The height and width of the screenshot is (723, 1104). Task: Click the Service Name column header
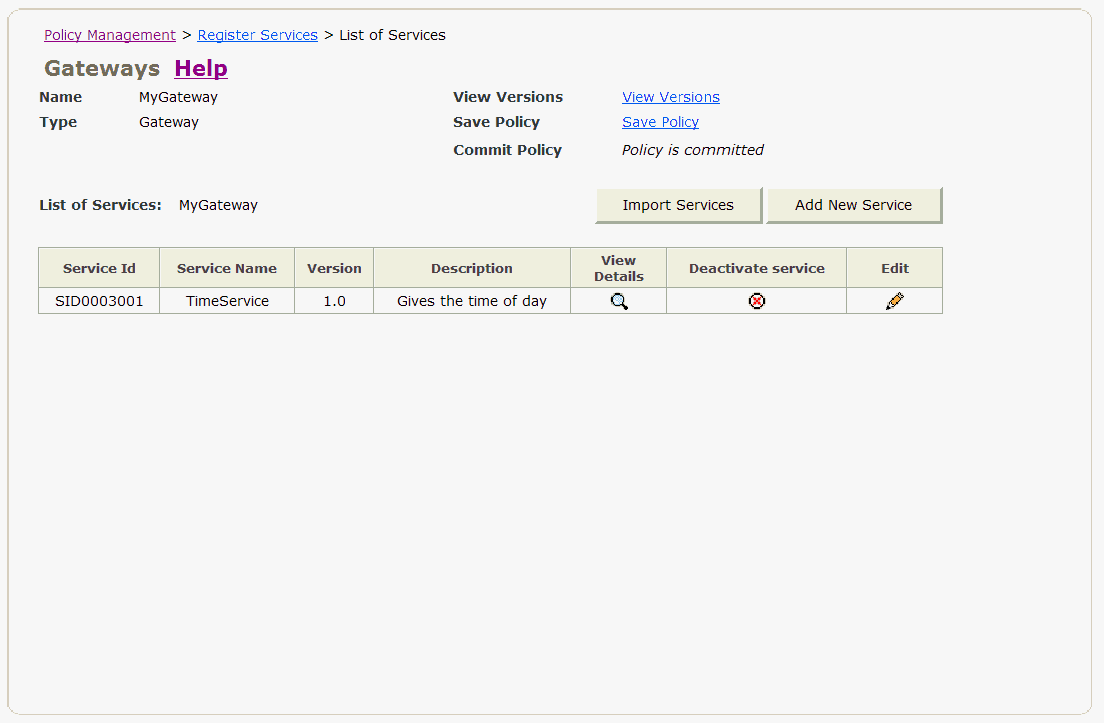pyautogui.click(x=227, y=268)
